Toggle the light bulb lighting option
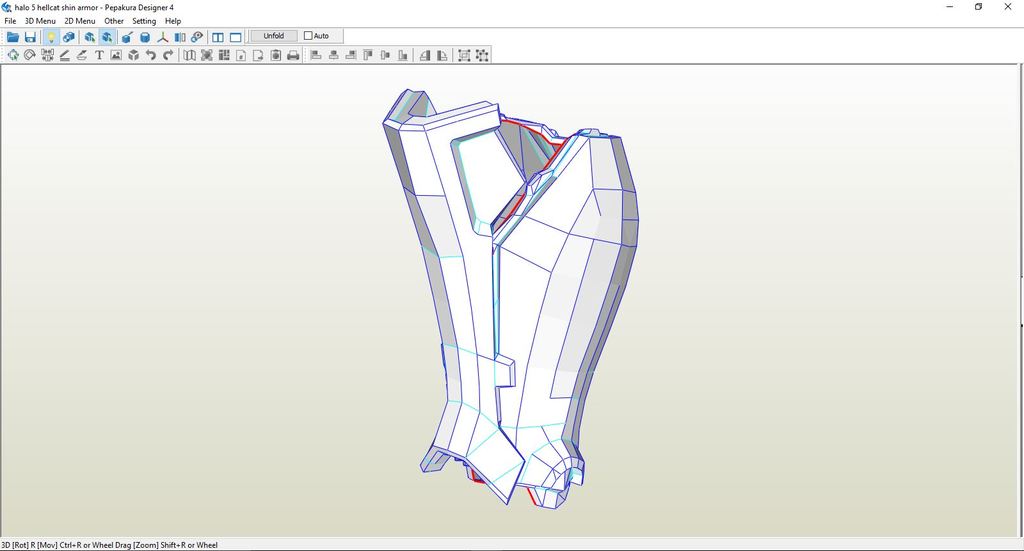1024x551 pixels. click(51, 37)
